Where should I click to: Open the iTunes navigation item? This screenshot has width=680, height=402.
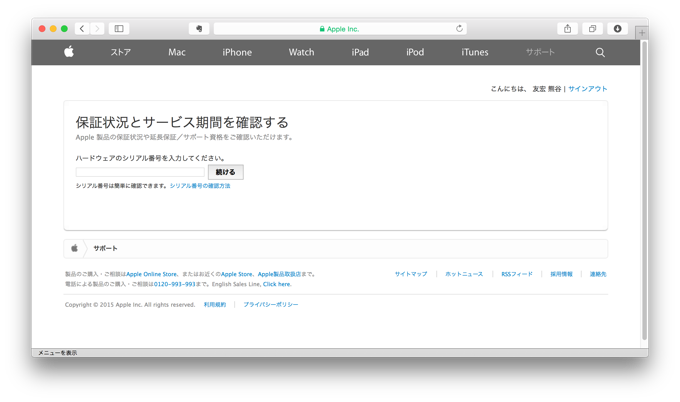[x=475, y=52]
